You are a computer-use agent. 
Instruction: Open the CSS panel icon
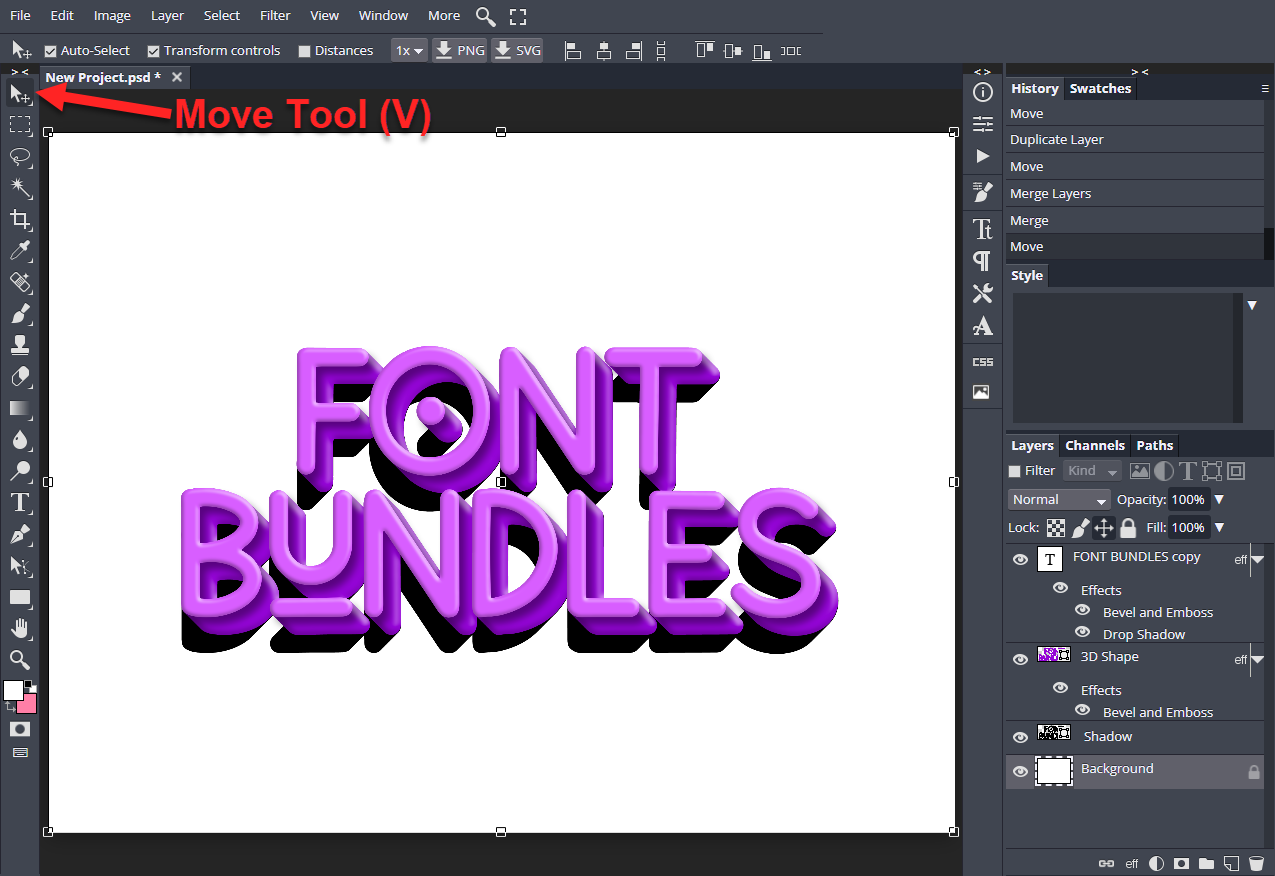pos(983,361)
